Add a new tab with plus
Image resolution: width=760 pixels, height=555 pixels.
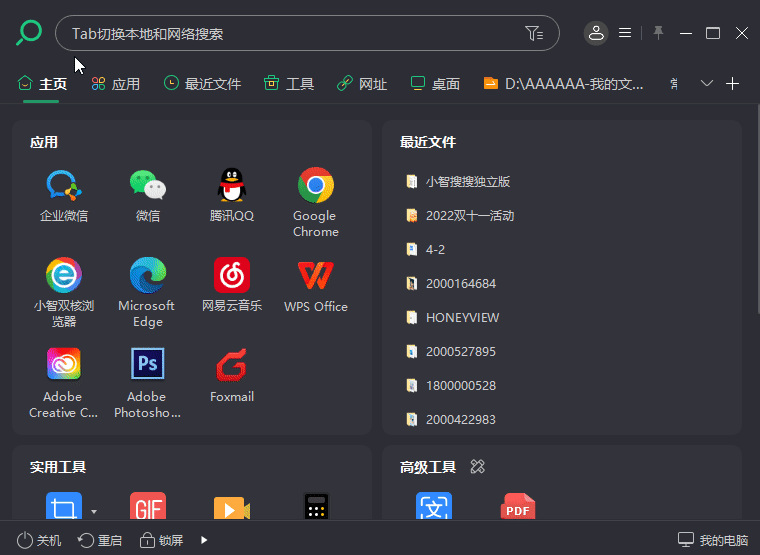pyautogui.click(x=732, y=83)
